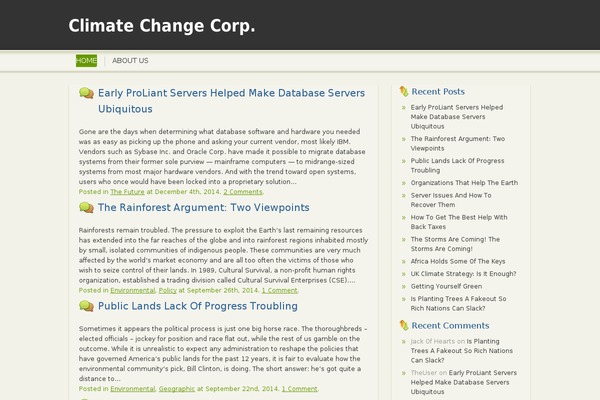View the 2 Comments link
Image resolution: width=600 pixels, height=400 pixels.
243,192
